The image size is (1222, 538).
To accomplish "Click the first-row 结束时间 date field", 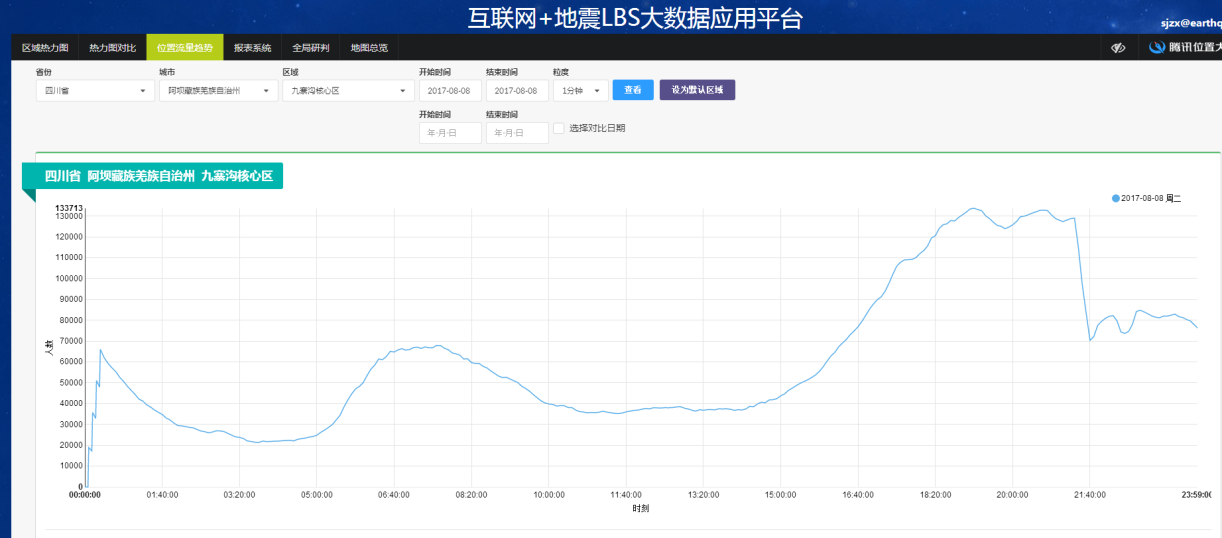I will (x=517, y=91).
